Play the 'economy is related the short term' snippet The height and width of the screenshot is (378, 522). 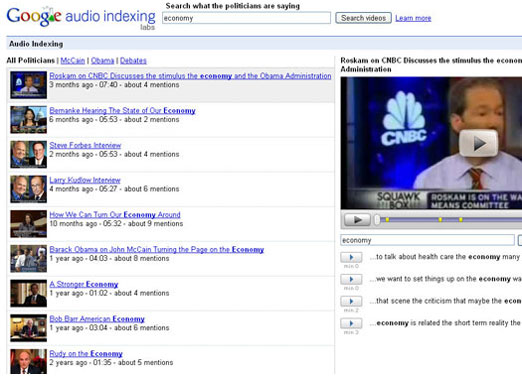[x=351, y=323]
